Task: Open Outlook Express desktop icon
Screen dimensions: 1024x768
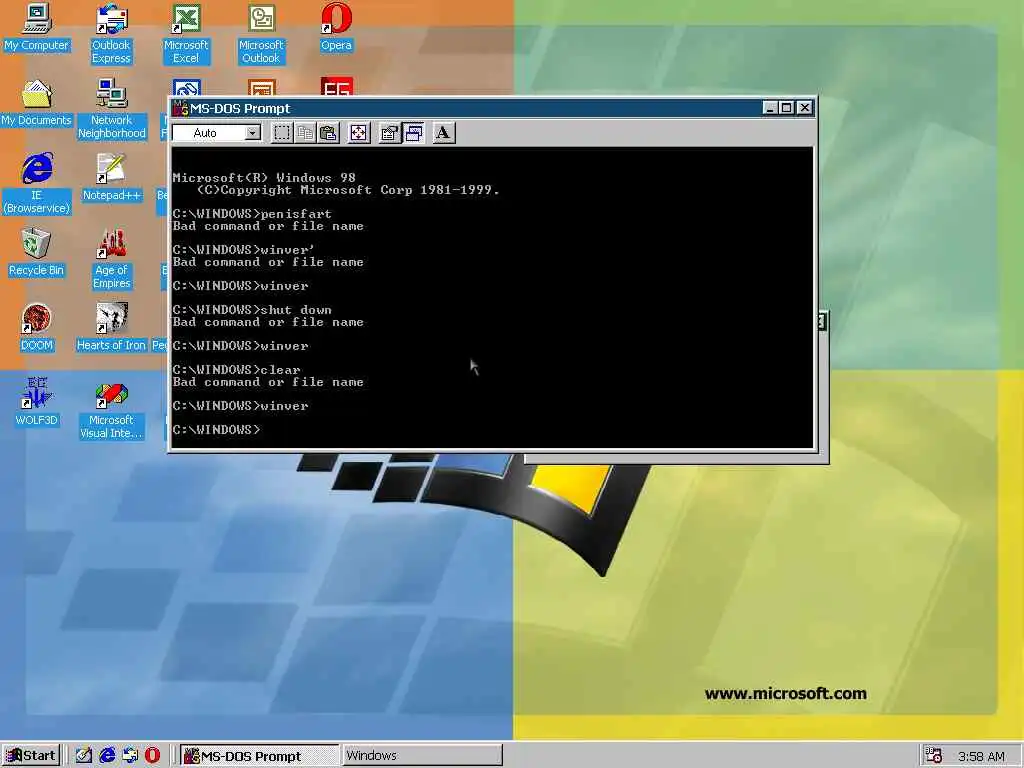Action: [x=111, y=34]
